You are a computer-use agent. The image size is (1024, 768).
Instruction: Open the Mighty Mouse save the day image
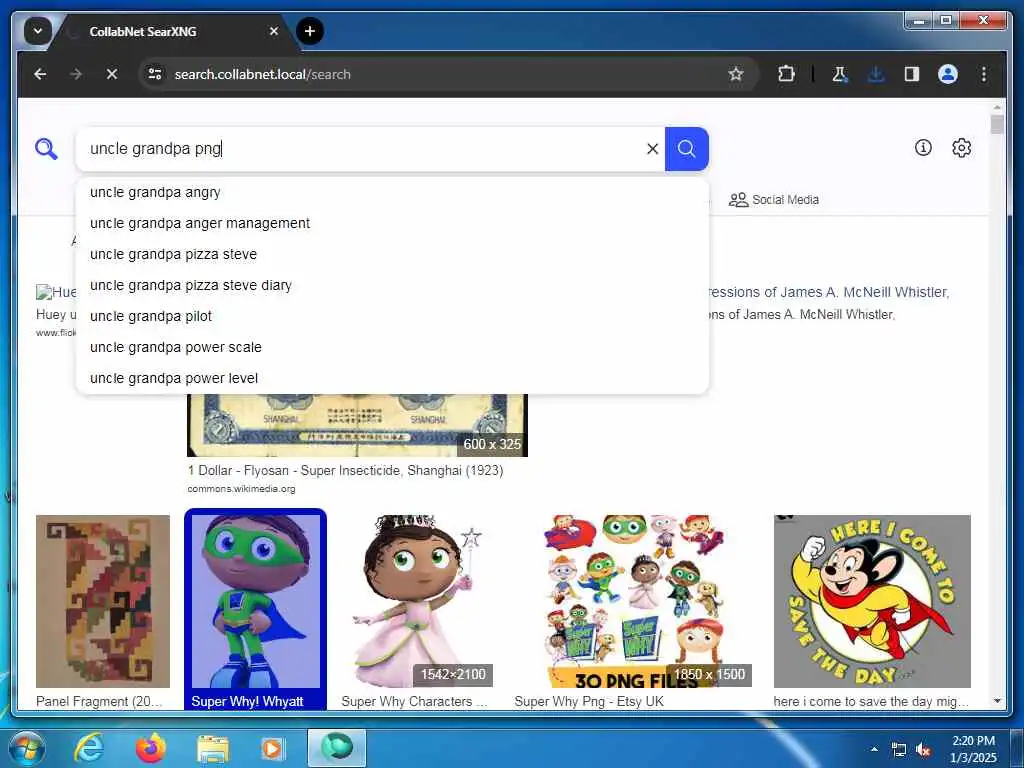tap(872, 601)
